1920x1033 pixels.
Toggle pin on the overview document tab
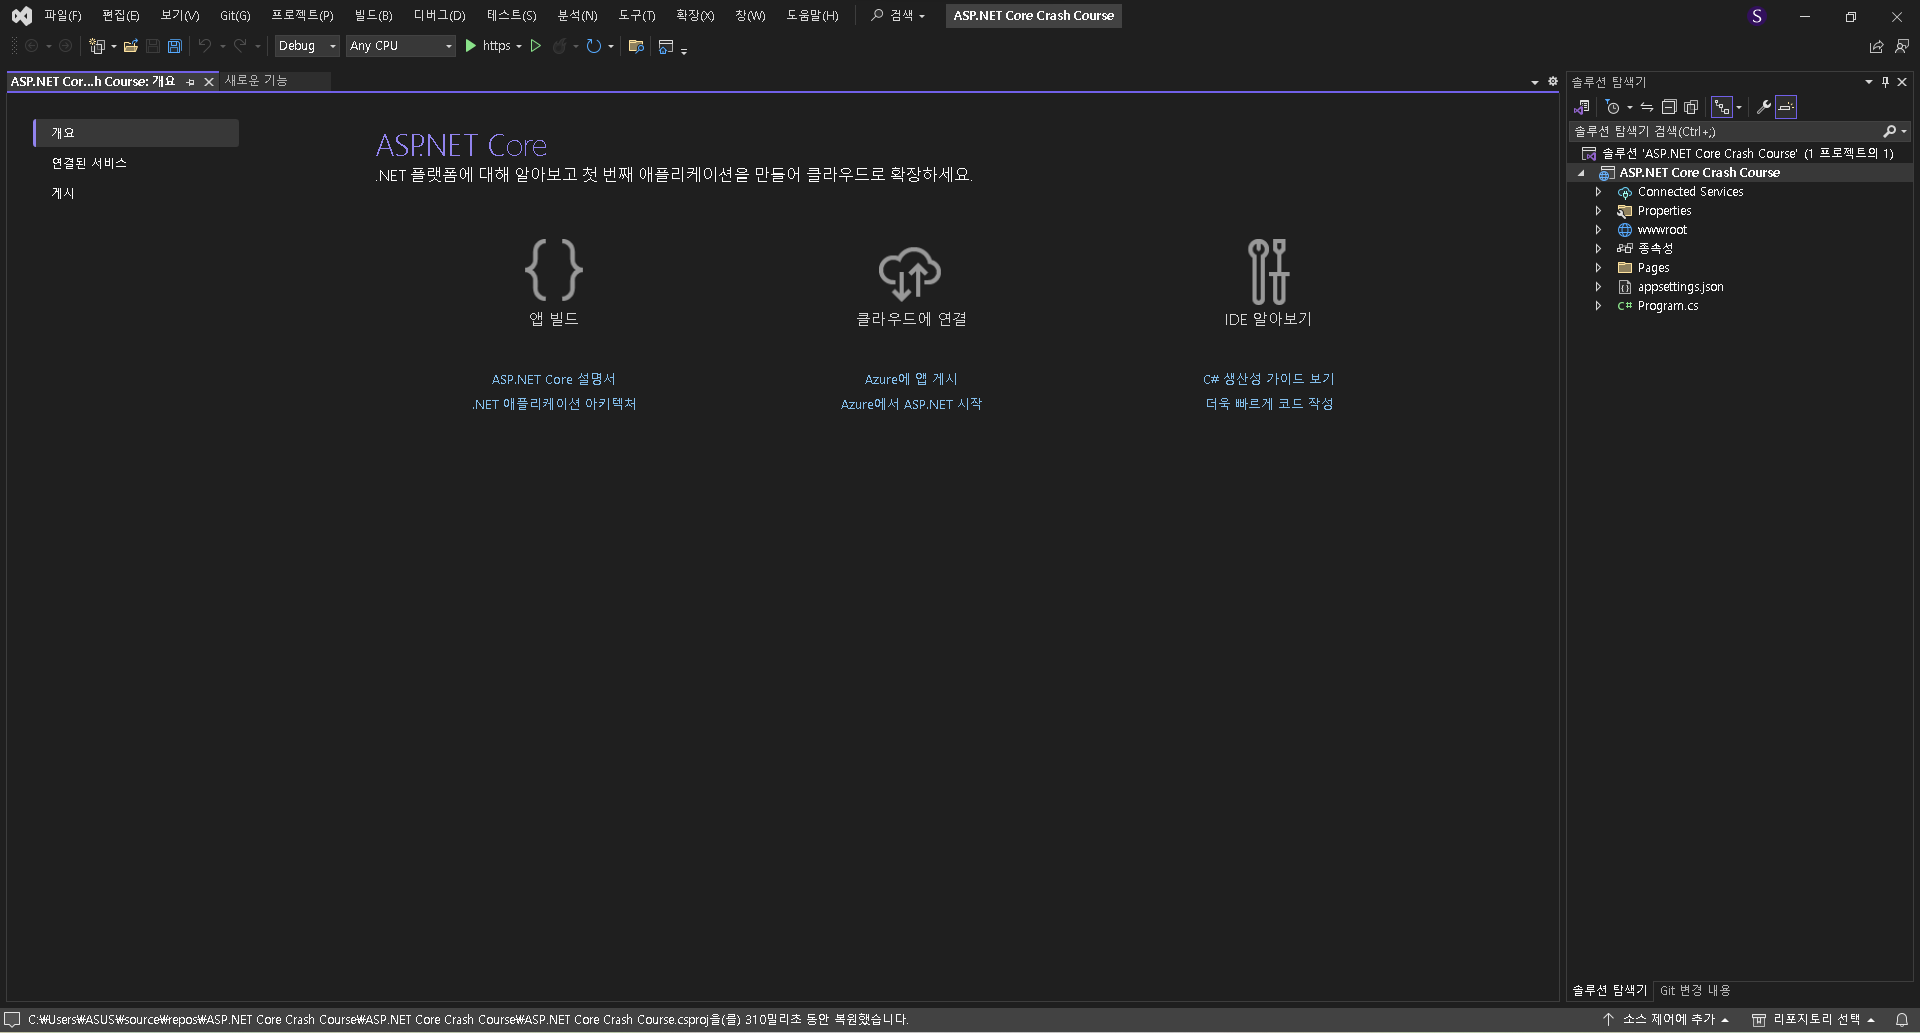tap(190, 82)
